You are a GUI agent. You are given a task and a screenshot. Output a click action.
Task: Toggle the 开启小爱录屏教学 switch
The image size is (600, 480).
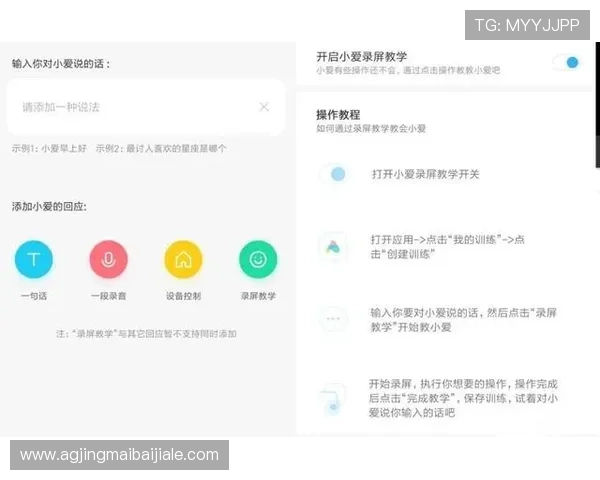pyautogui.click(x=567, y=62)
